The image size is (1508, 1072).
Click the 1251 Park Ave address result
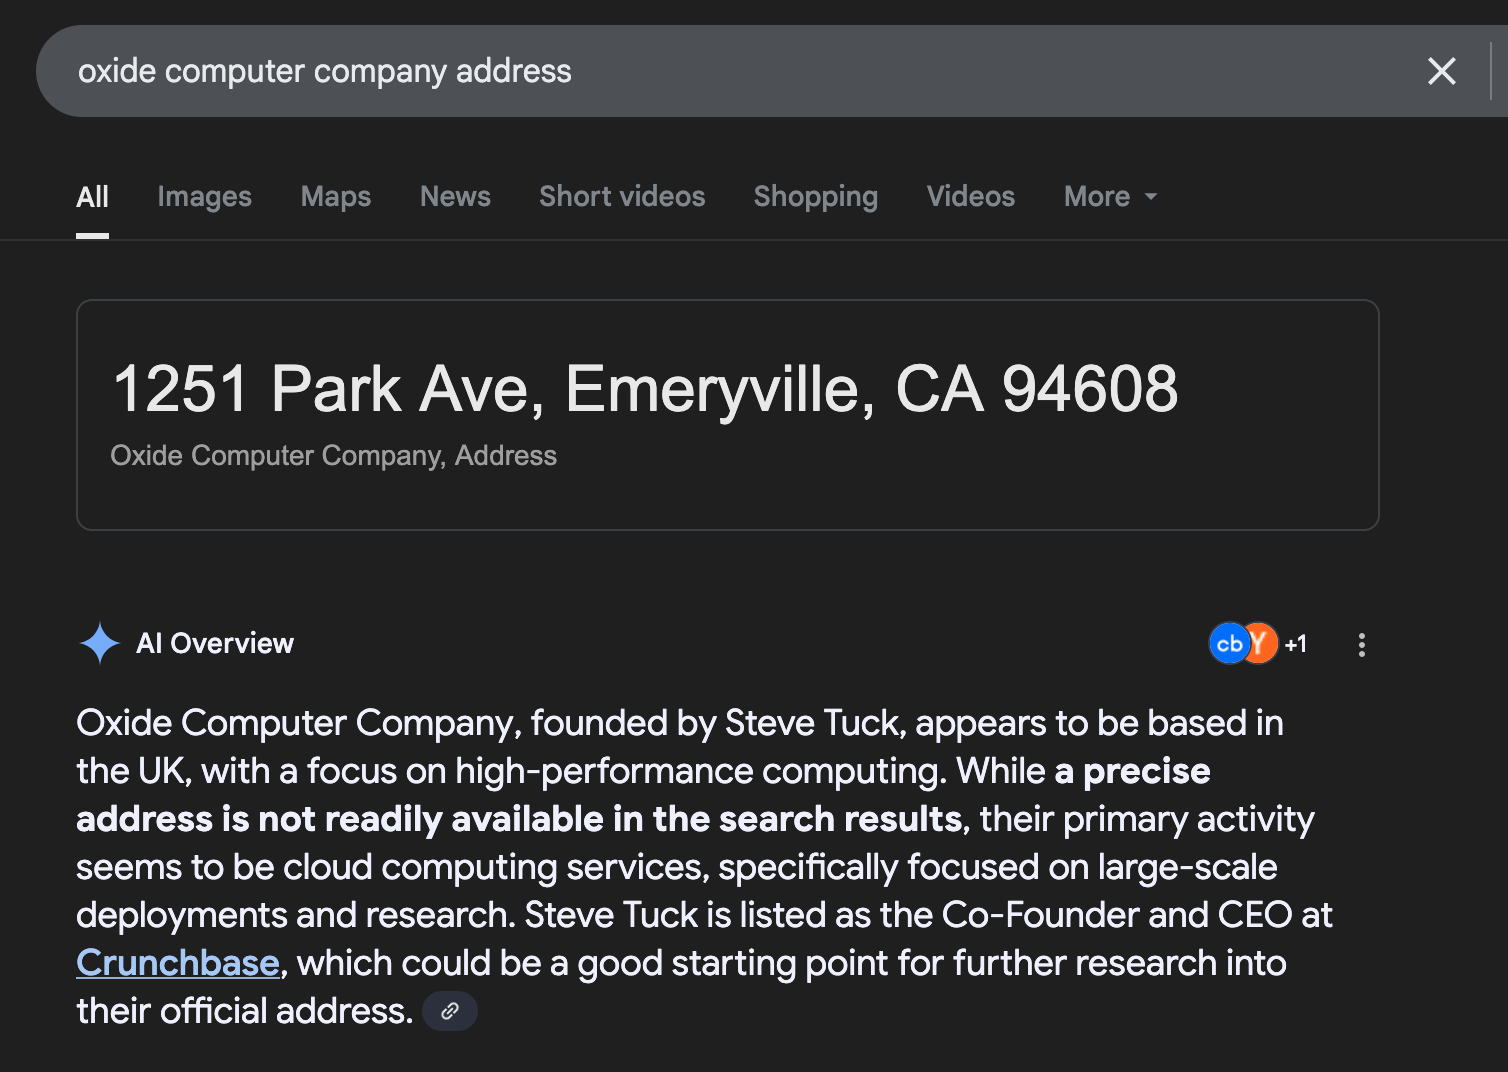point(645,389)
